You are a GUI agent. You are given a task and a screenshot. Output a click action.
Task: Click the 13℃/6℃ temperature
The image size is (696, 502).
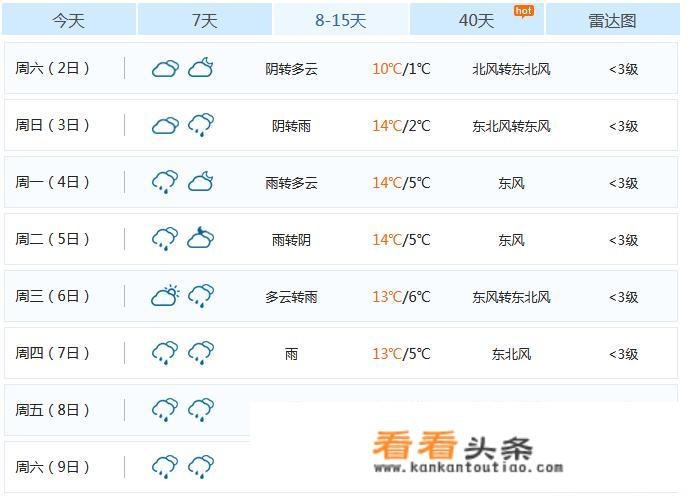tap(401, 296)
